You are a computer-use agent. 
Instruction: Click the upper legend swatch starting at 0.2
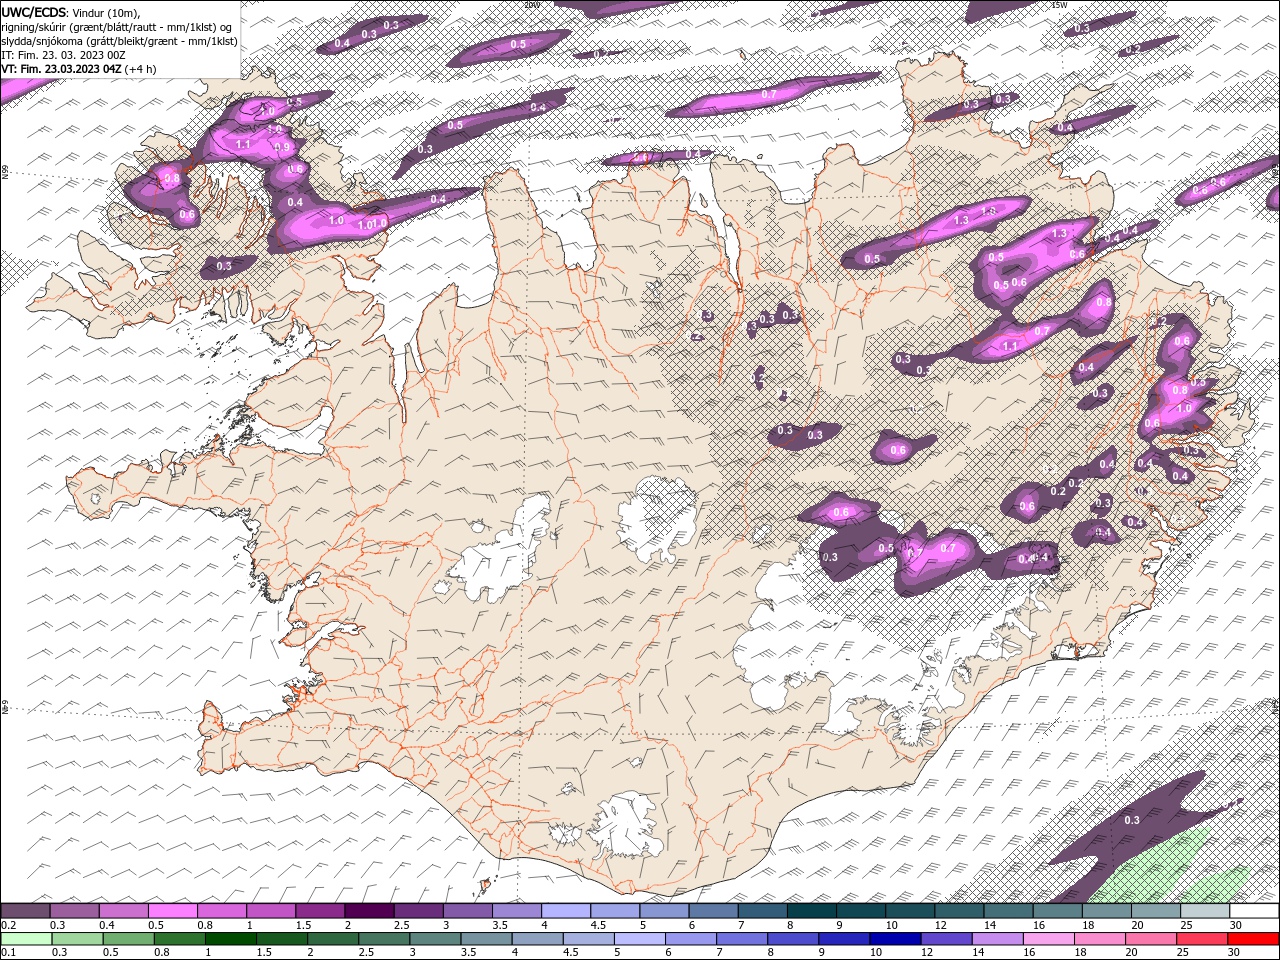click(25, 911)
